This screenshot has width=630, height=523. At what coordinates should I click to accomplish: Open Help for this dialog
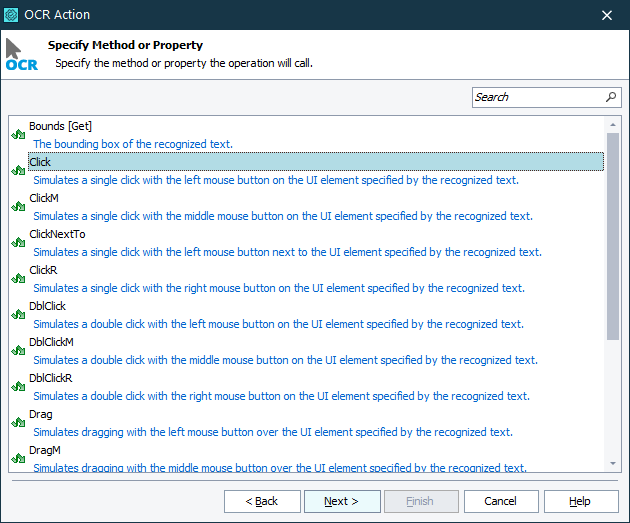point(580,501)
